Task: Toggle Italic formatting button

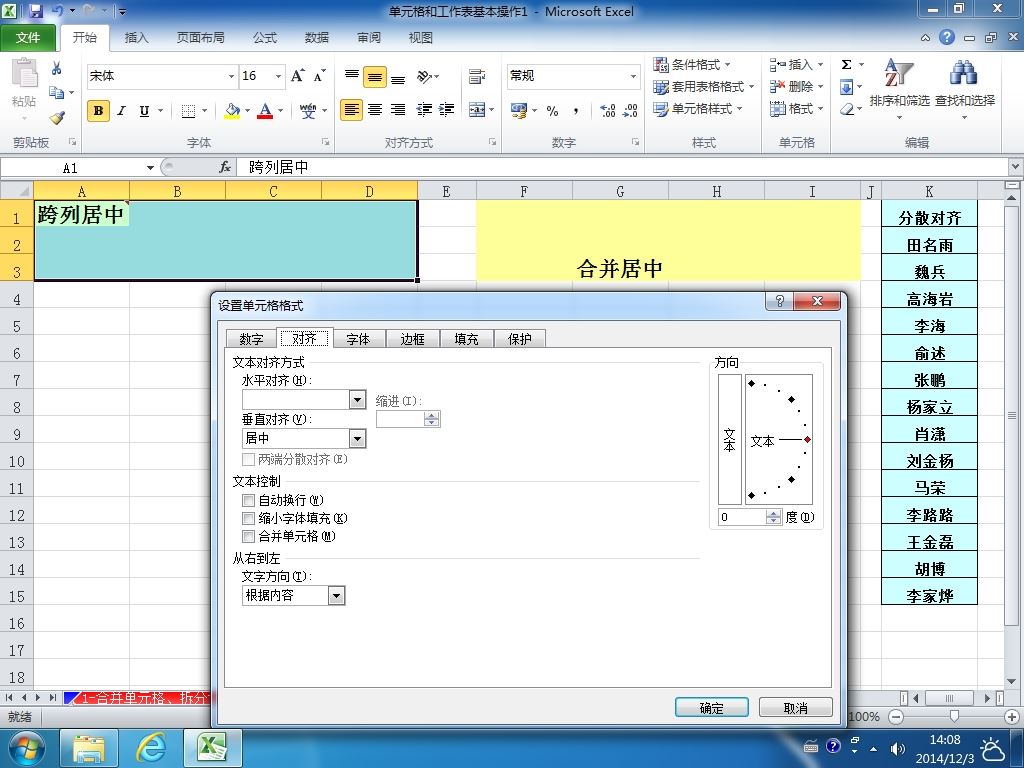Action: 121,111
